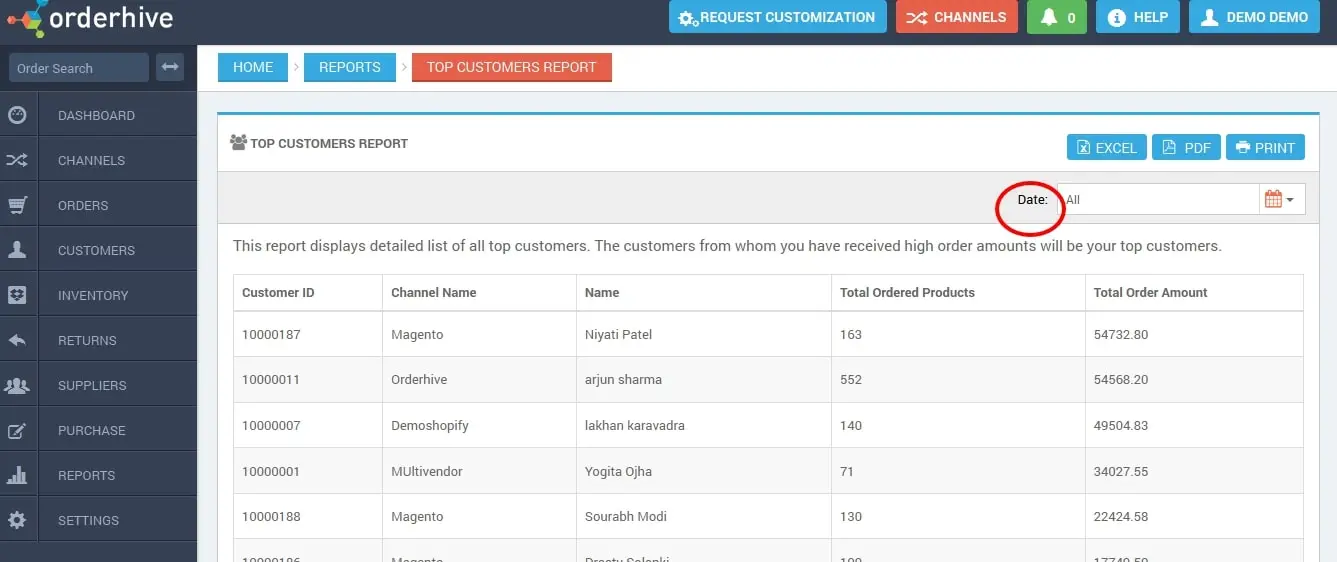This screenshot has width=1337, height=562.
Task: Click the Orders cart icon in sidebar
Action: point(17,205)
